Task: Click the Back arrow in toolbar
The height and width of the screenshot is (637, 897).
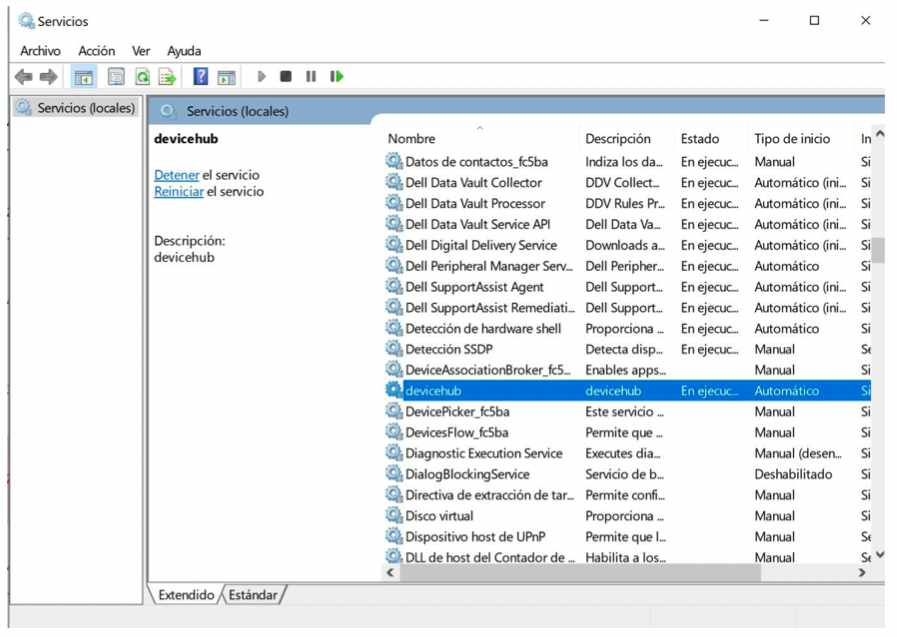Action: coord(23,77)
